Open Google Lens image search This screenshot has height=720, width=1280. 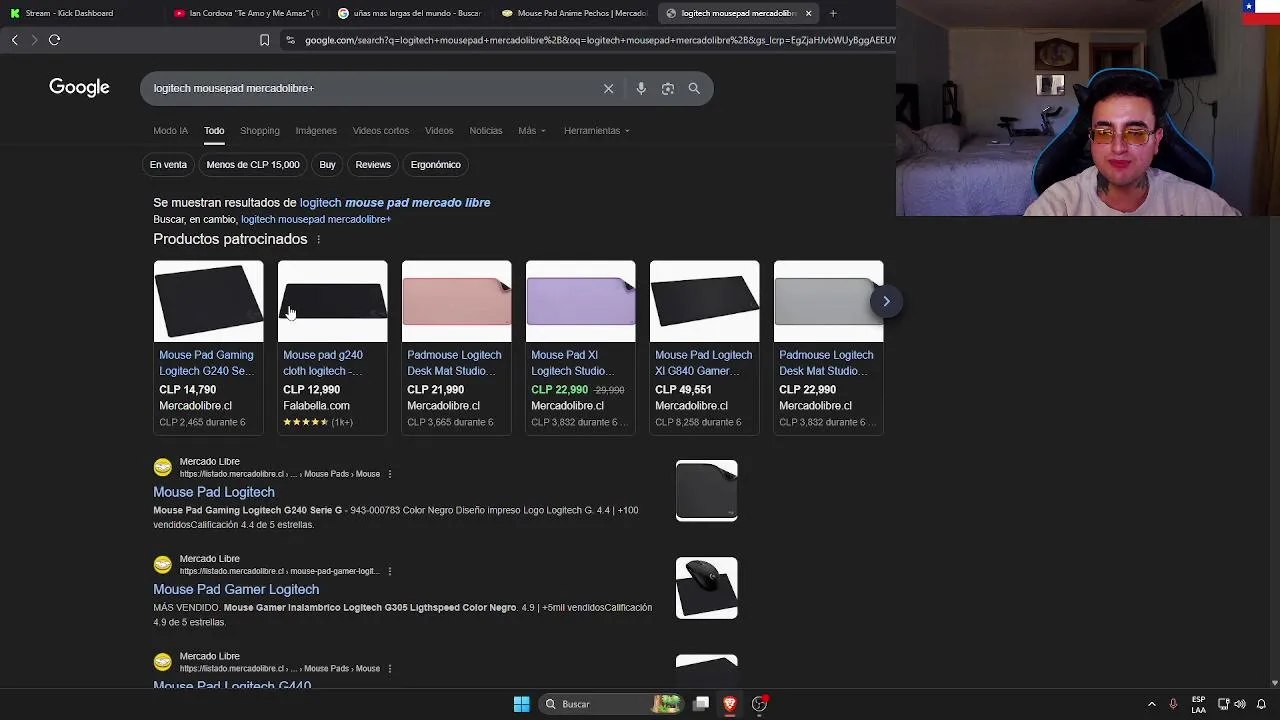[x=668, y=88]
